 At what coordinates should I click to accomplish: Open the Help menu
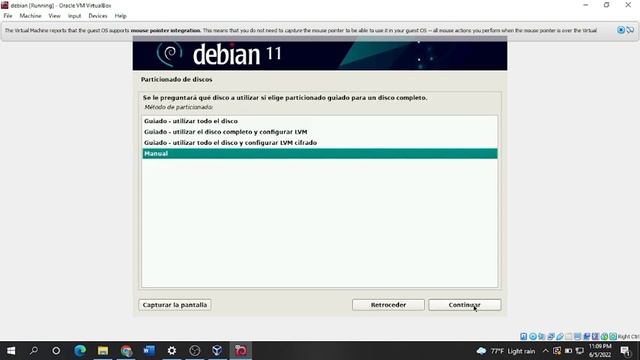coord(120,16)
